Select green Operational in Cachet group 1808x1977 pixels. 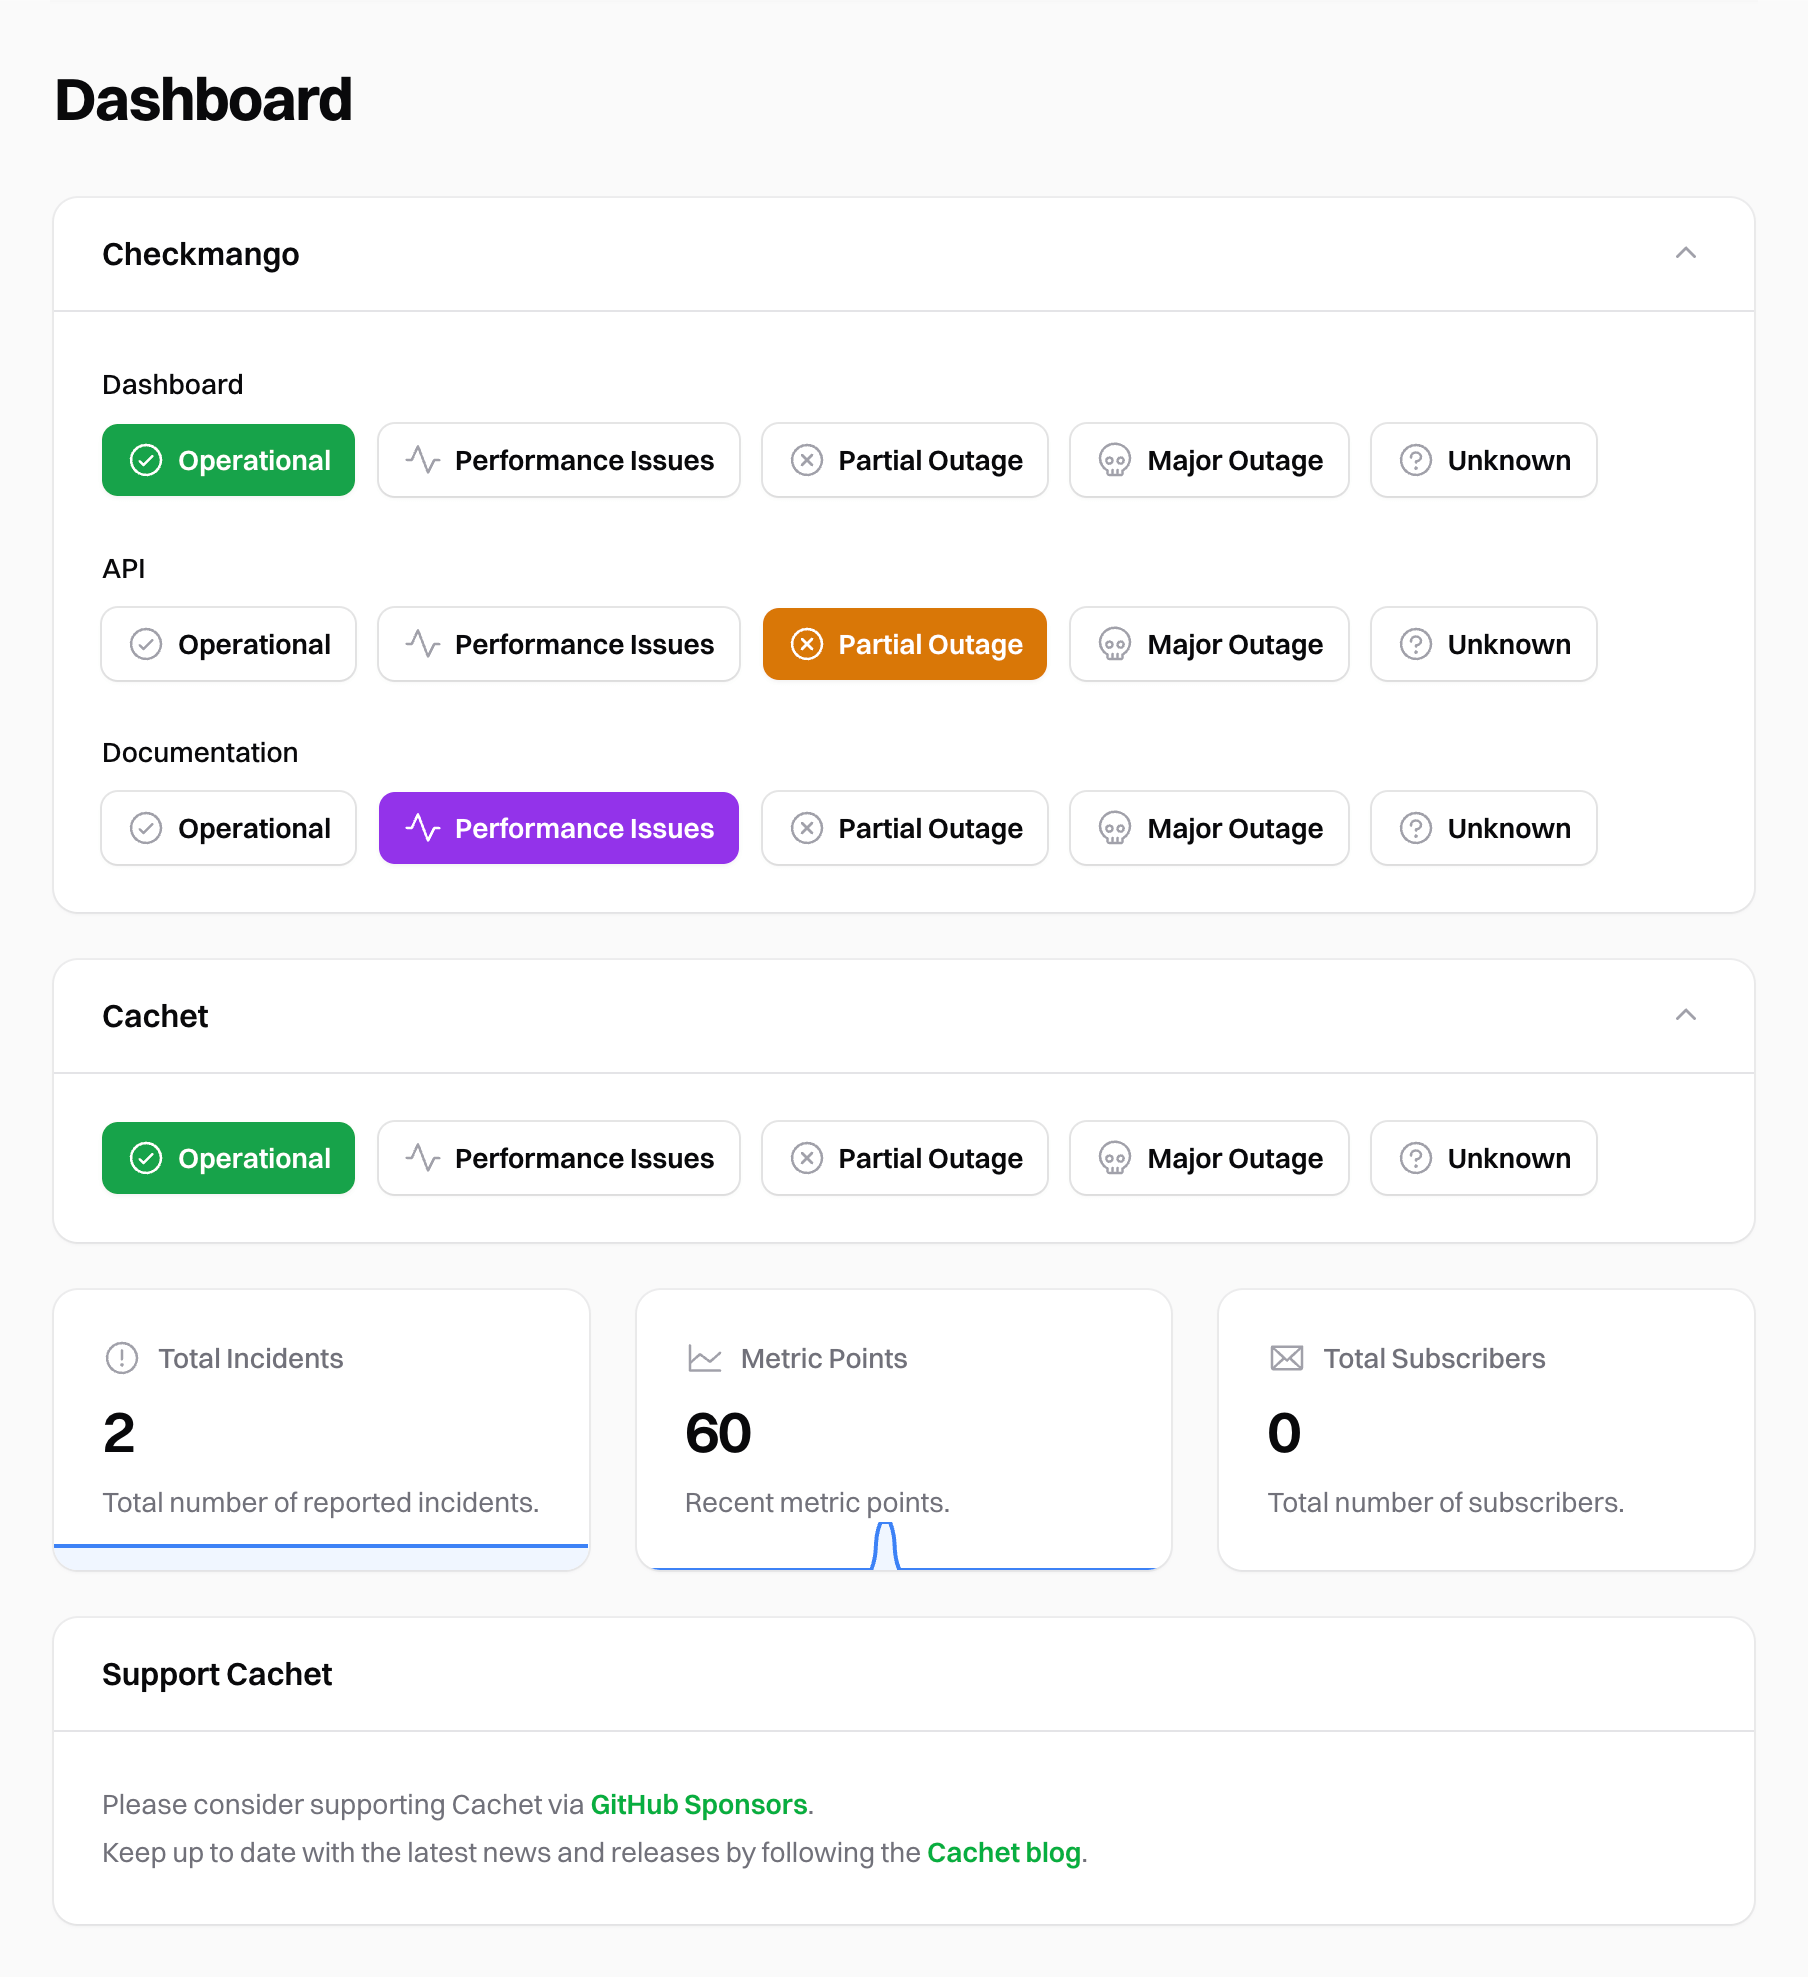(228, 1158)
